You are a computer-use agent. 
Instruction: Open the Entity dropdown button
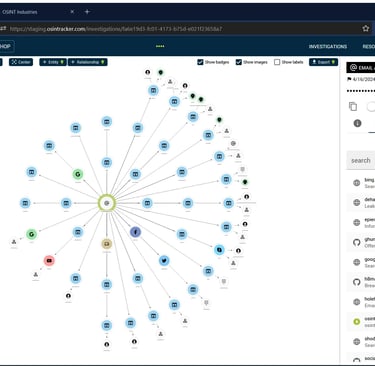click(x=53, y=62)
